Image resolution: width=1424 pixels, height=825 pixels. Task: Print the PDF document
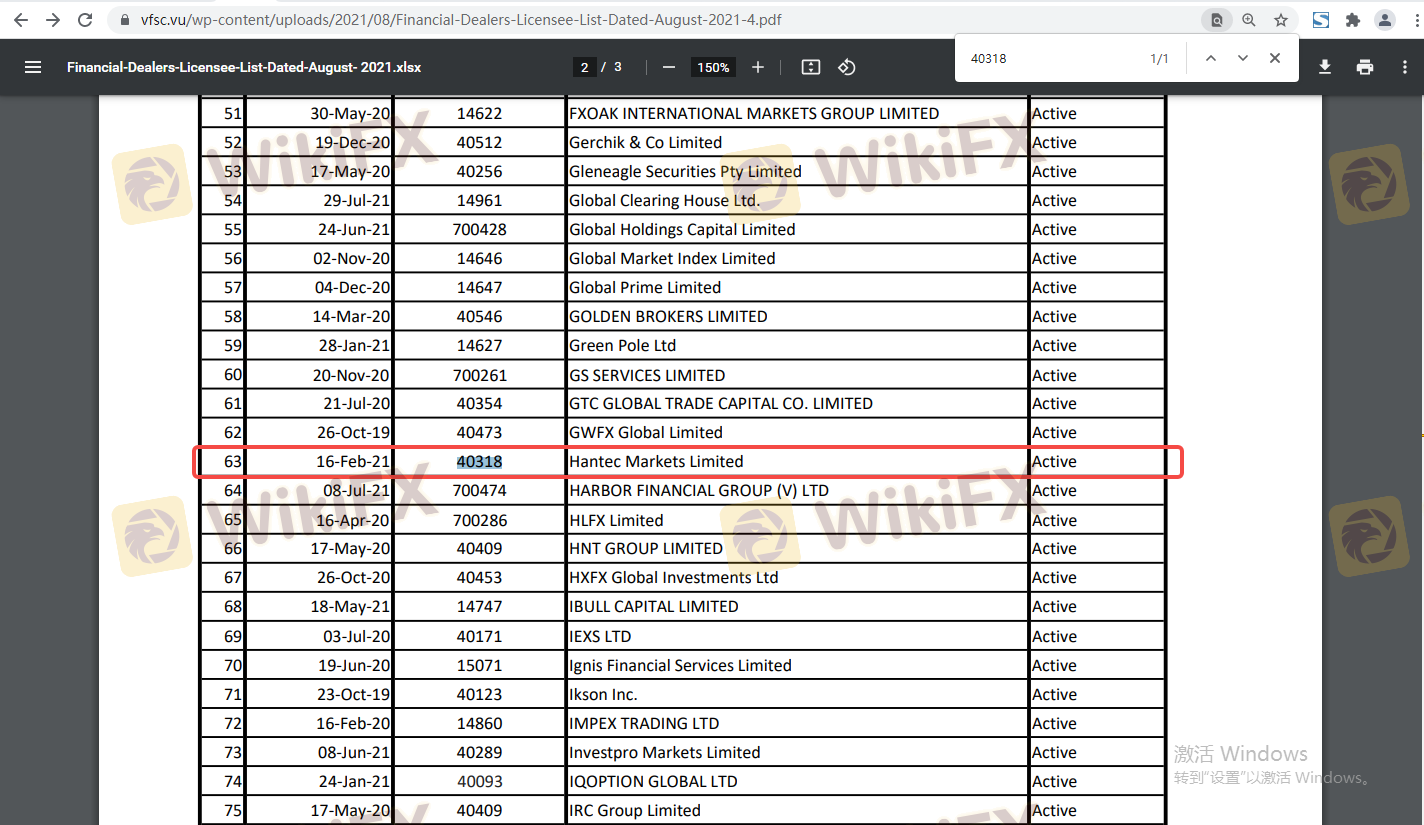click(x=1365, y=67)
